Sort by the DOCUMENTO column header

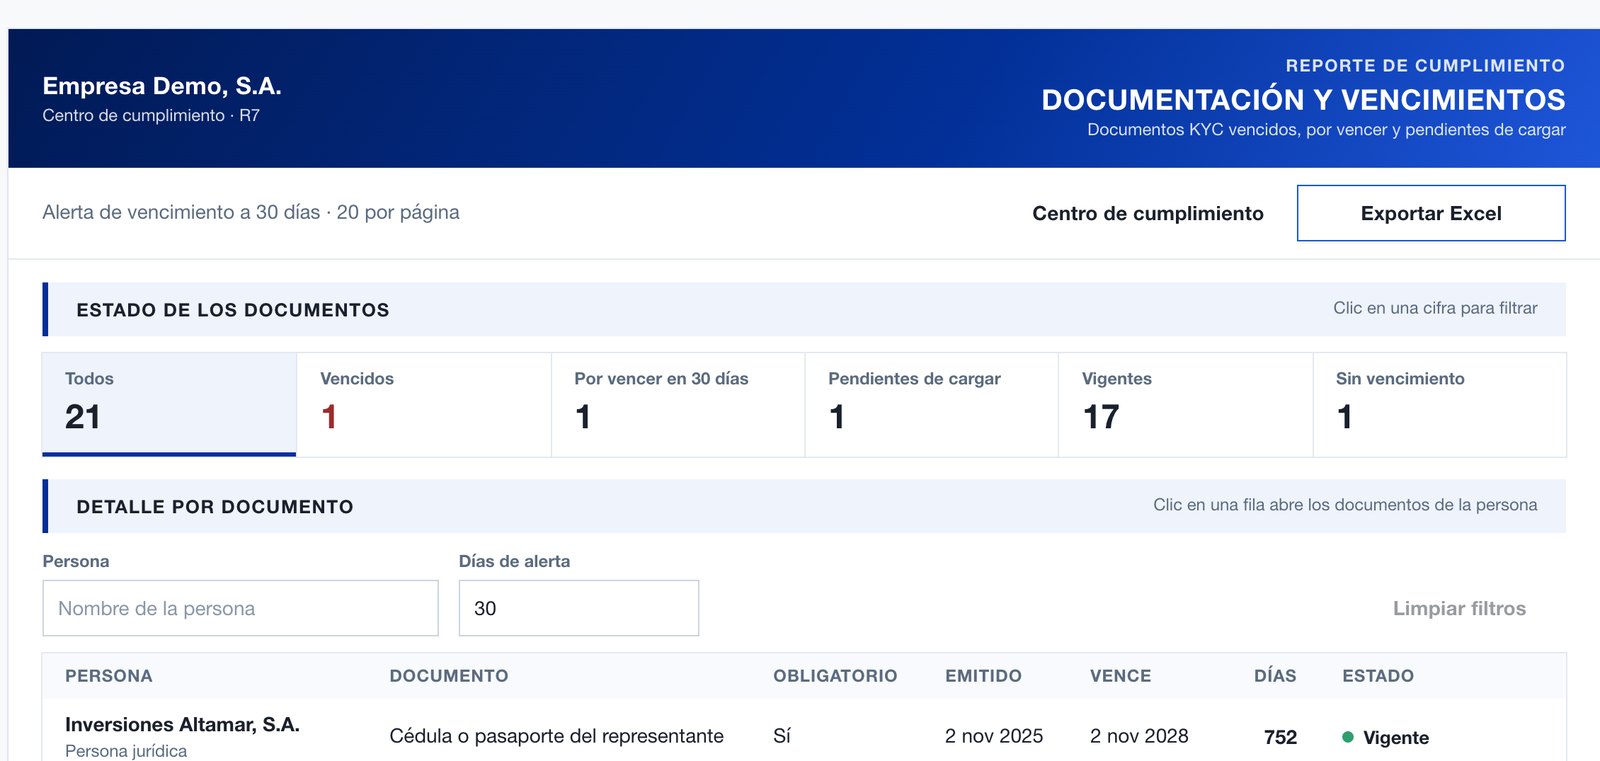pos(449,676)
